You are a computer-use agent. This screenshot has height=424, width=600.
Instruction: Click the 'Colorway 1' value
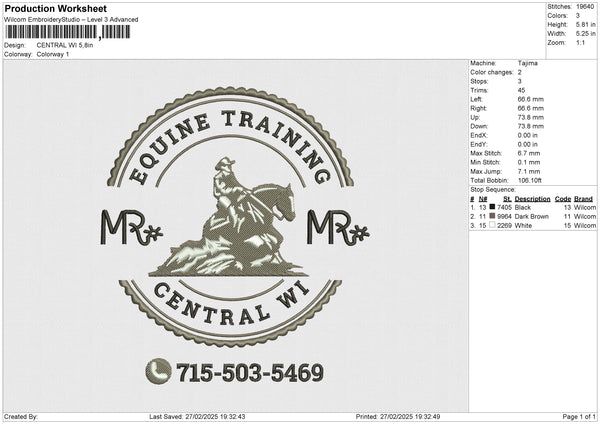point(53,54)
